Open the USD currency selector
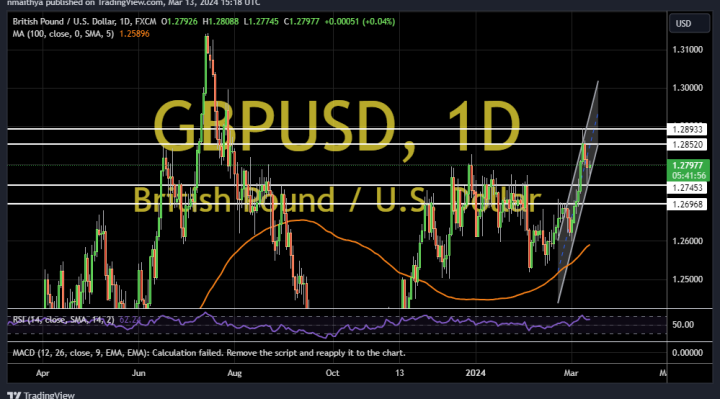Screen dimensions: 720x399 689,23
